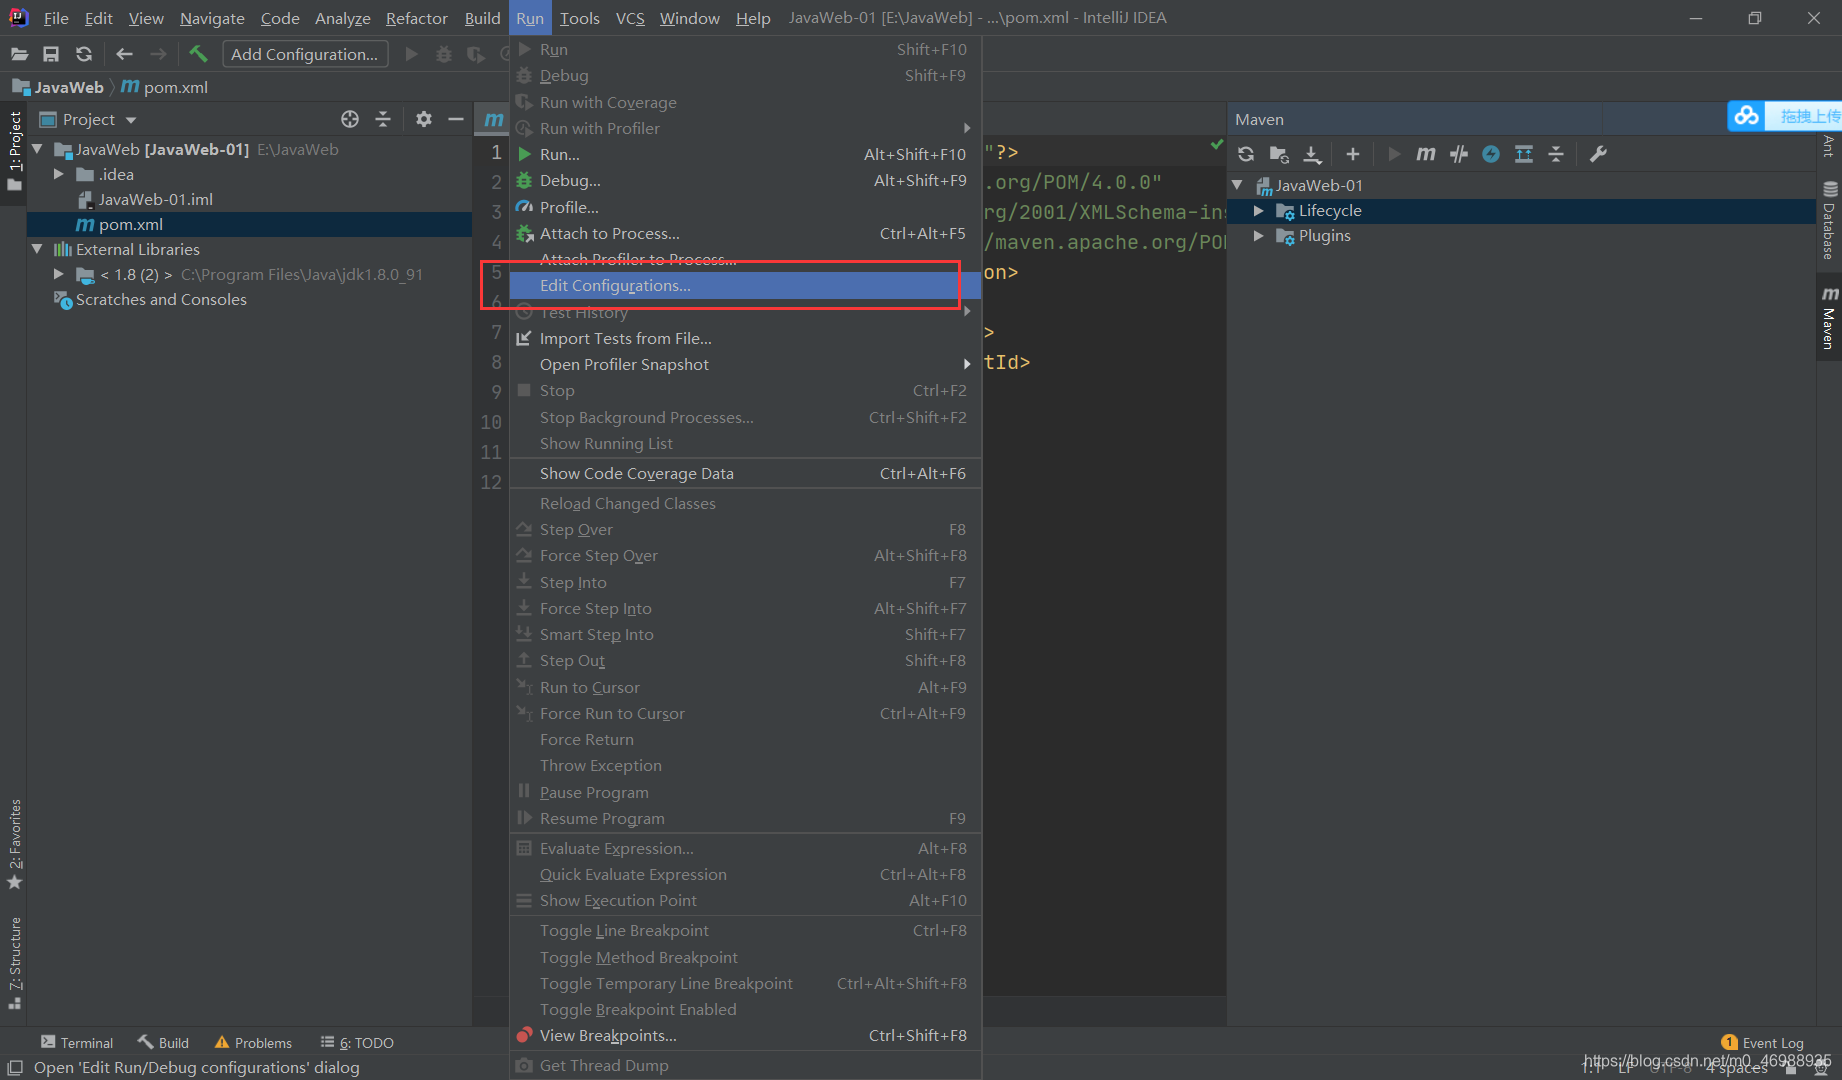This screenshot has width=1842, height=1080.
Task: Open the Event Log
Action: click(x=1763, y=1042)
